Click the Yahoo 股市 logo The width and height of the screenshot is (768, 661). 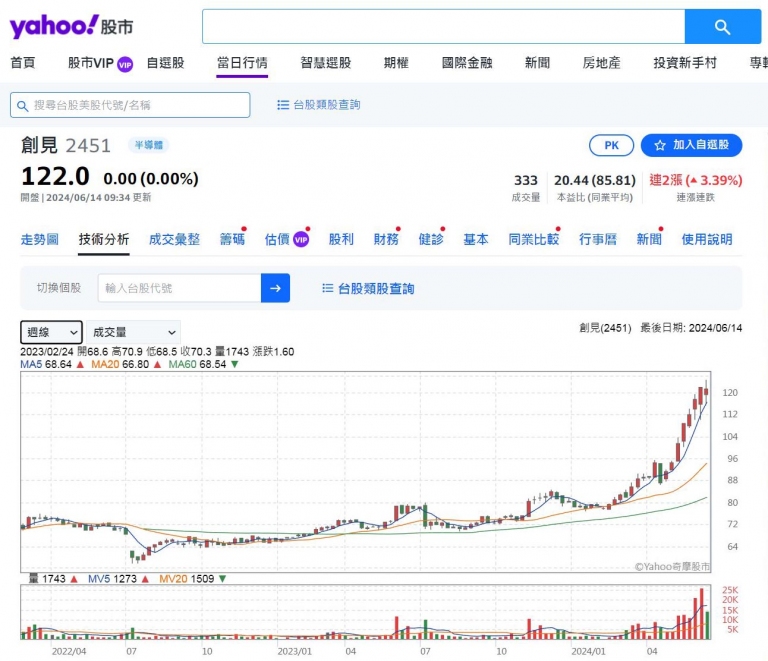[x=71, y=26]
